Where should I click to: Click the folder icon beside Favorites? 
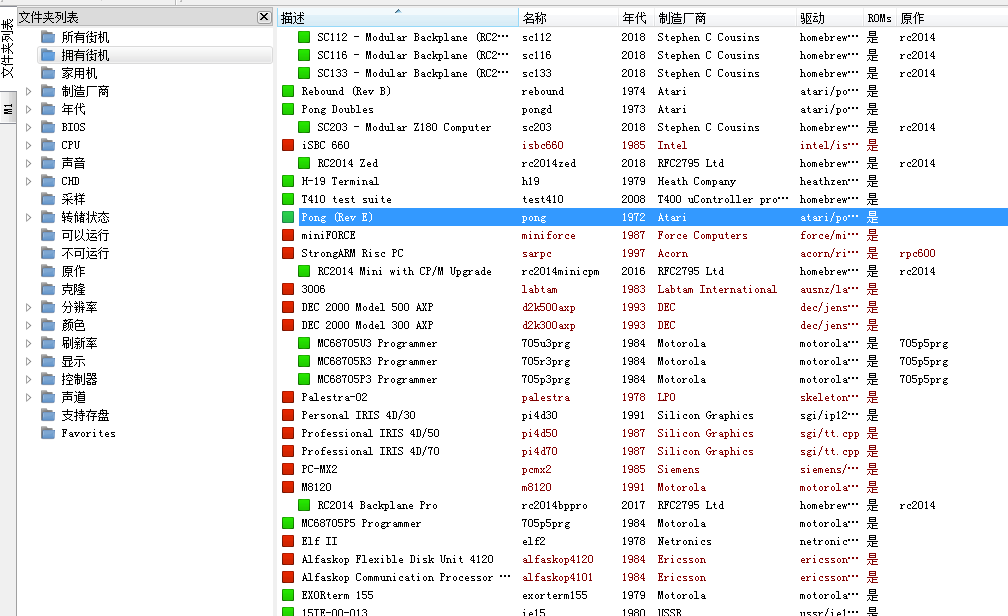point(48,433)
